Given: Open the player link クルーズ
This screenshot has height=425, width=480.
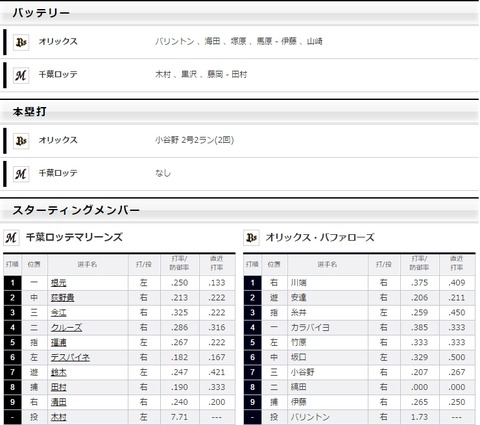Looking at the screenshot, I should pyautogui.click(x=66, y=328).
